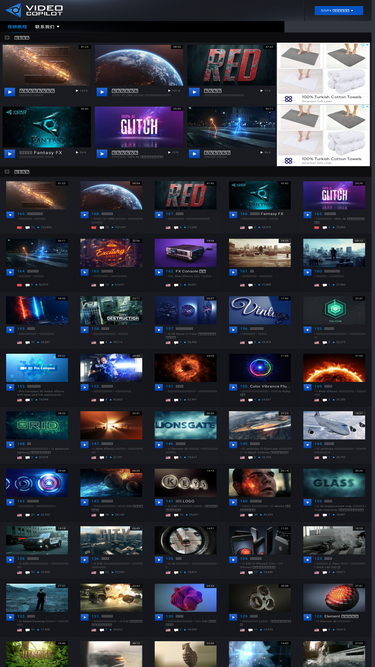
Task: Open the iPhones thumbnail of tutorial 134
Action: [260, 540]
